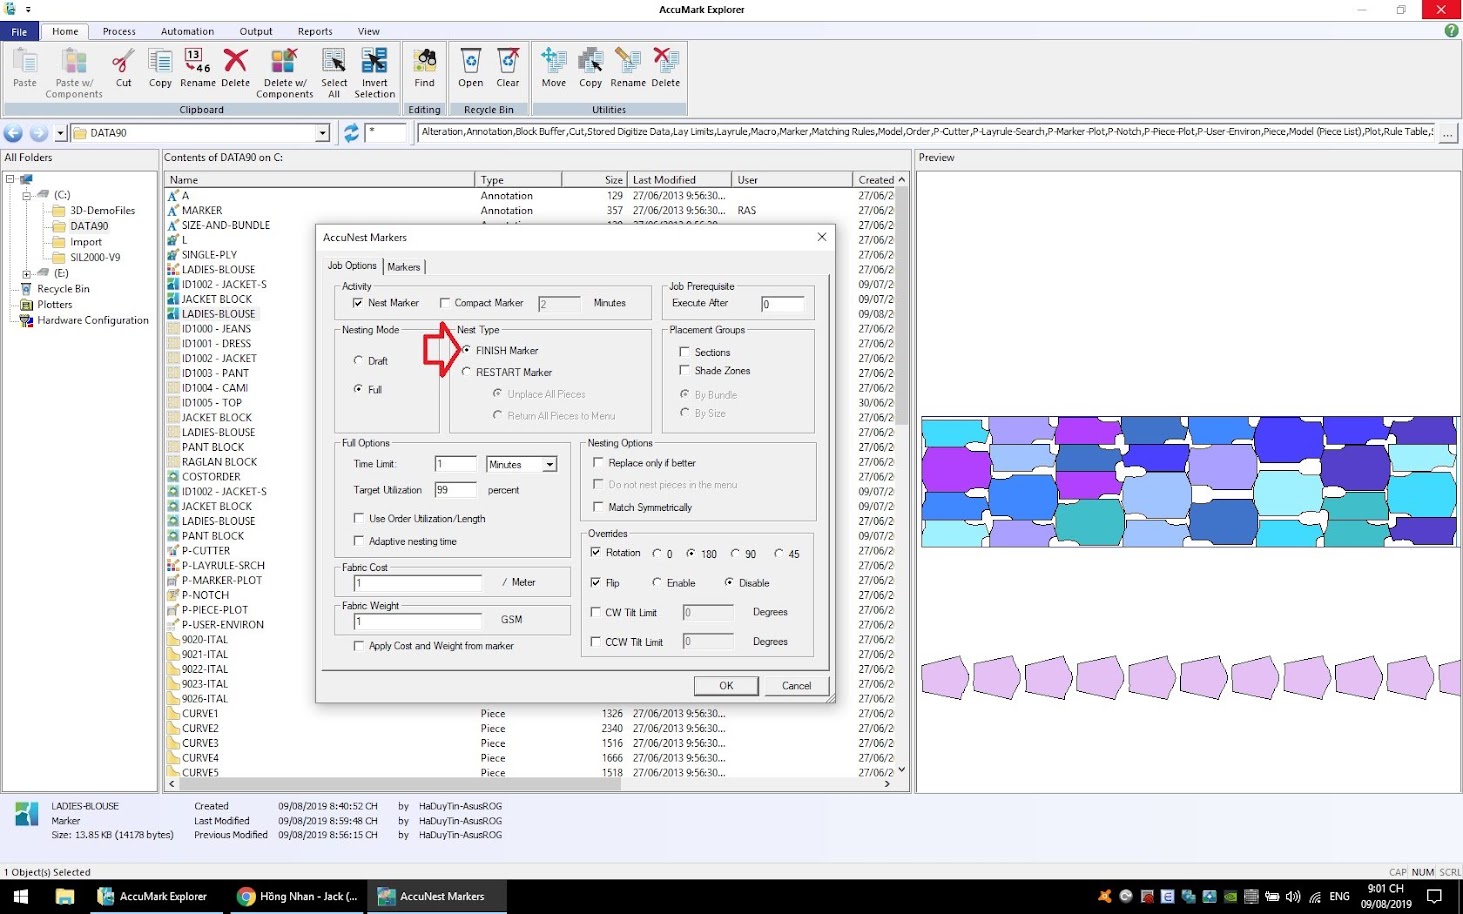This screenshot has height=914, width=1463.
Task: Sort the list by Last Modified
Action: 680,180
